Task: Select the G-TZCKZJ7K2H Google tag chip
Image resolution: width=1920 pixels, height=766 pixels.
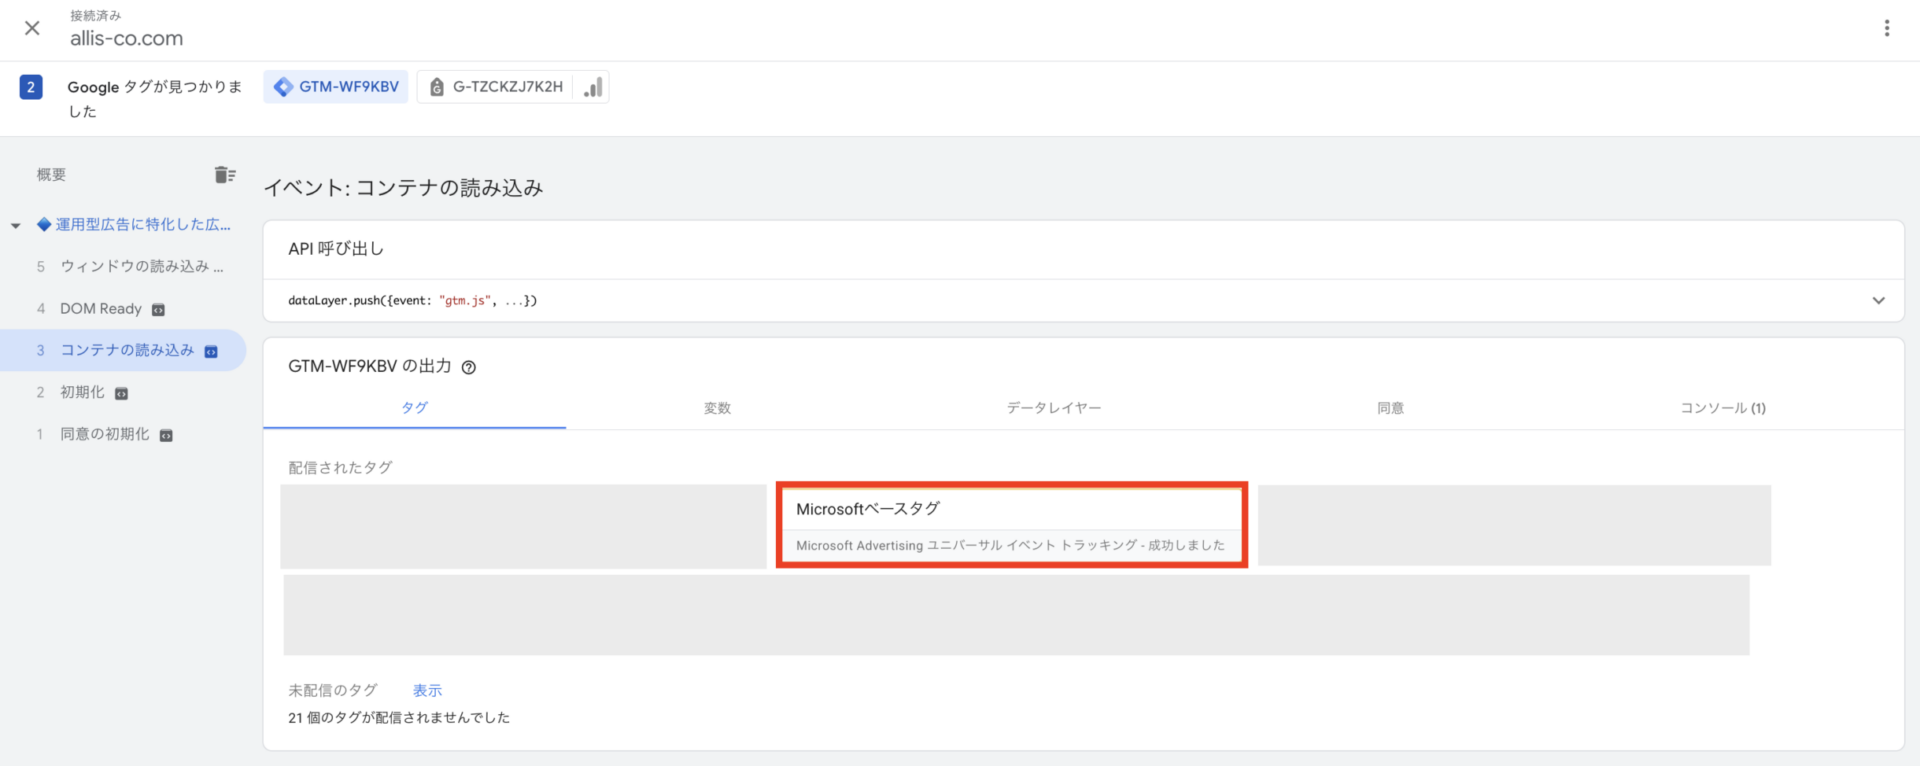Action: [496, 87]
